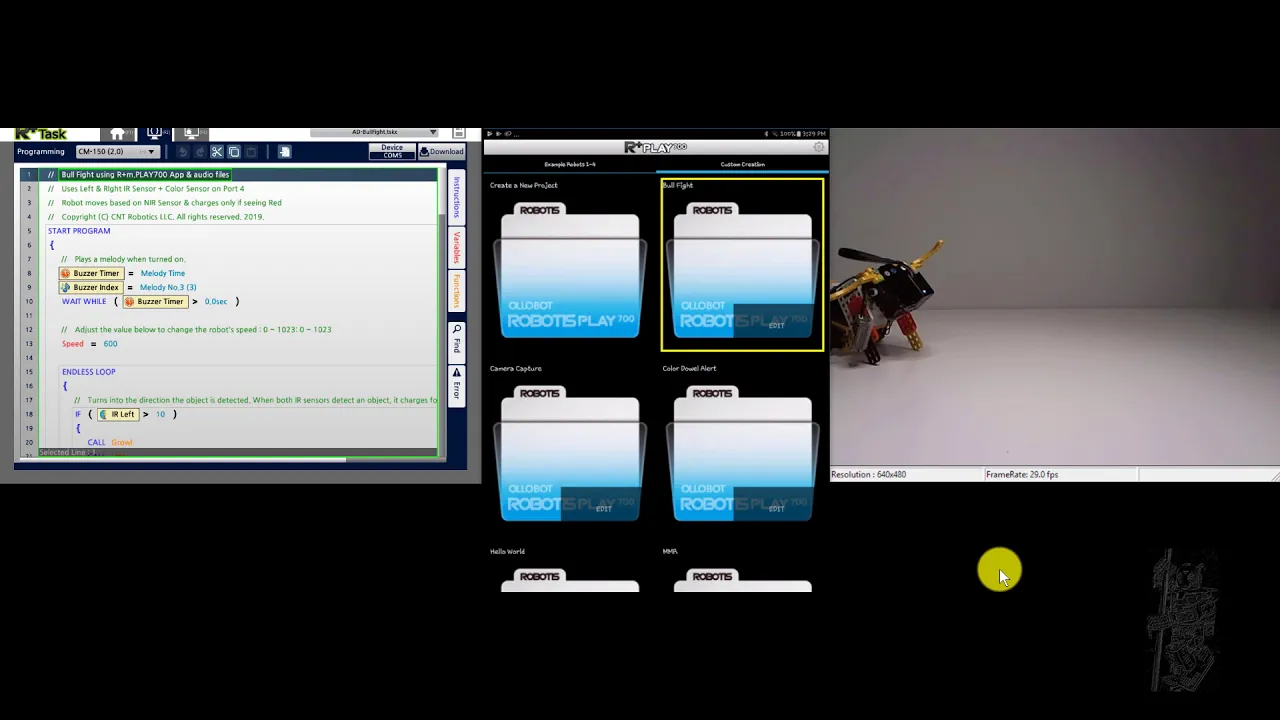Click the FrameRate: 29.0 fps status text

pos(1021,474)
